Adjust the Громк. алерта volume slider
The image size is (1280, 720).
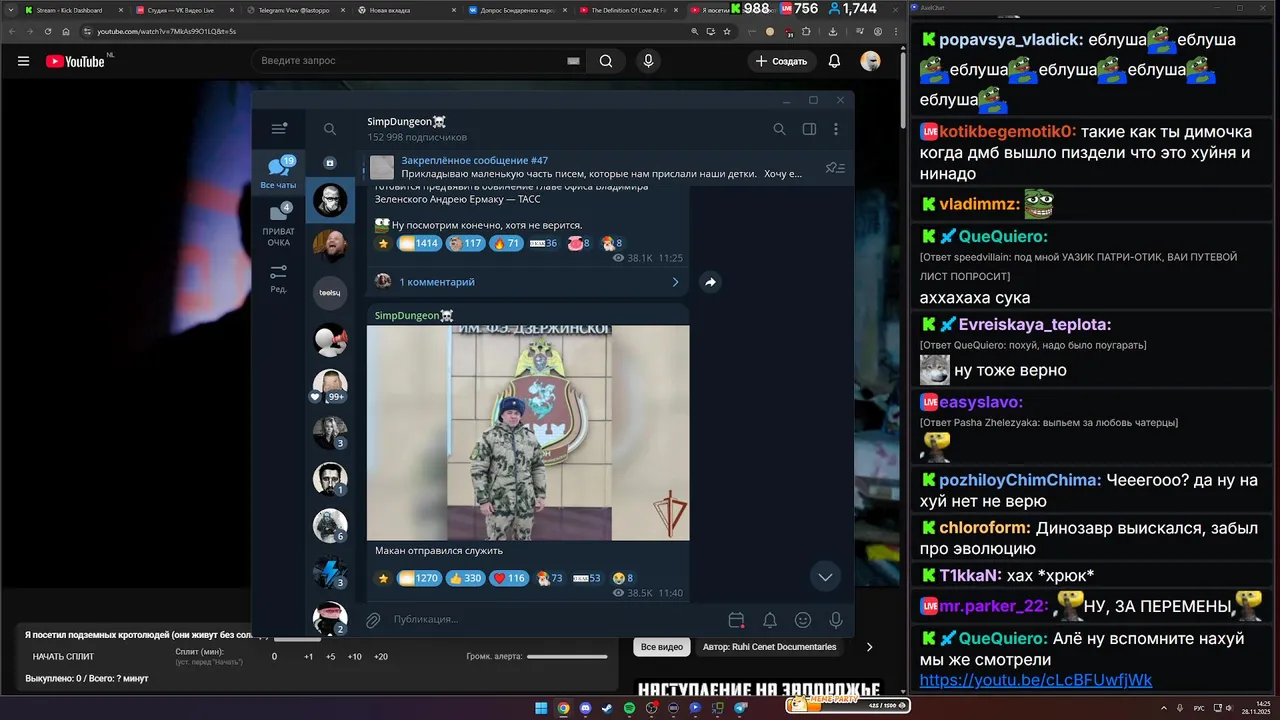(x=567, y=657)
